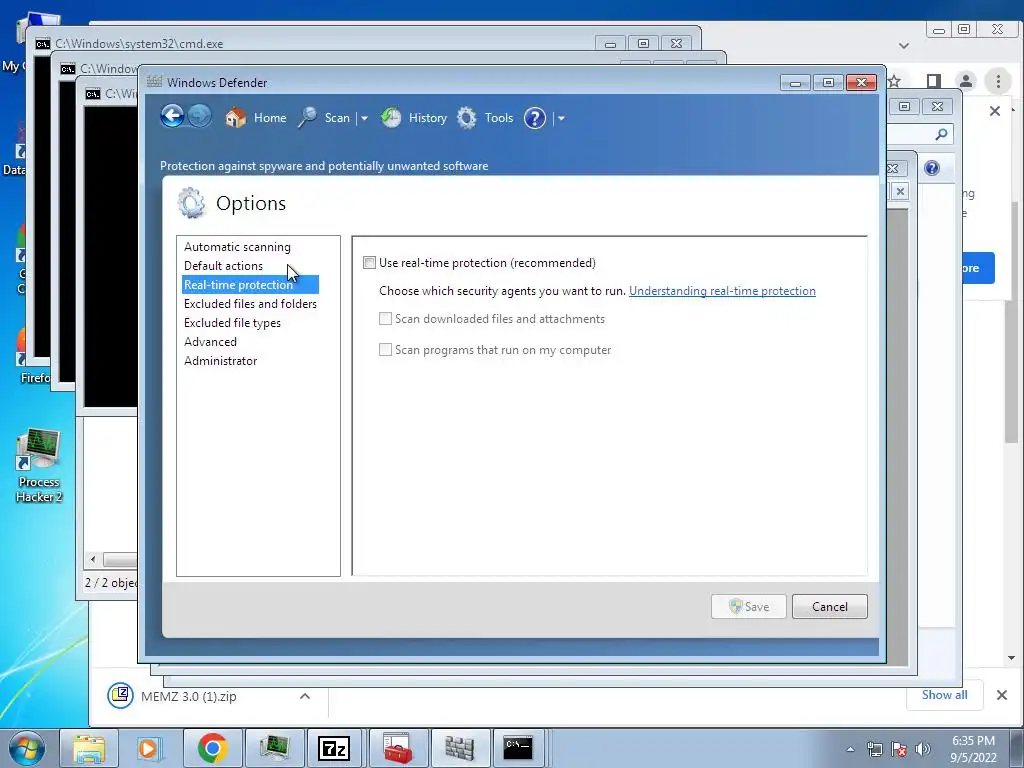Click the round blue help icon behind Defender
The width and height of the screenshot is (1024, 768).
[x=932, y=168]
